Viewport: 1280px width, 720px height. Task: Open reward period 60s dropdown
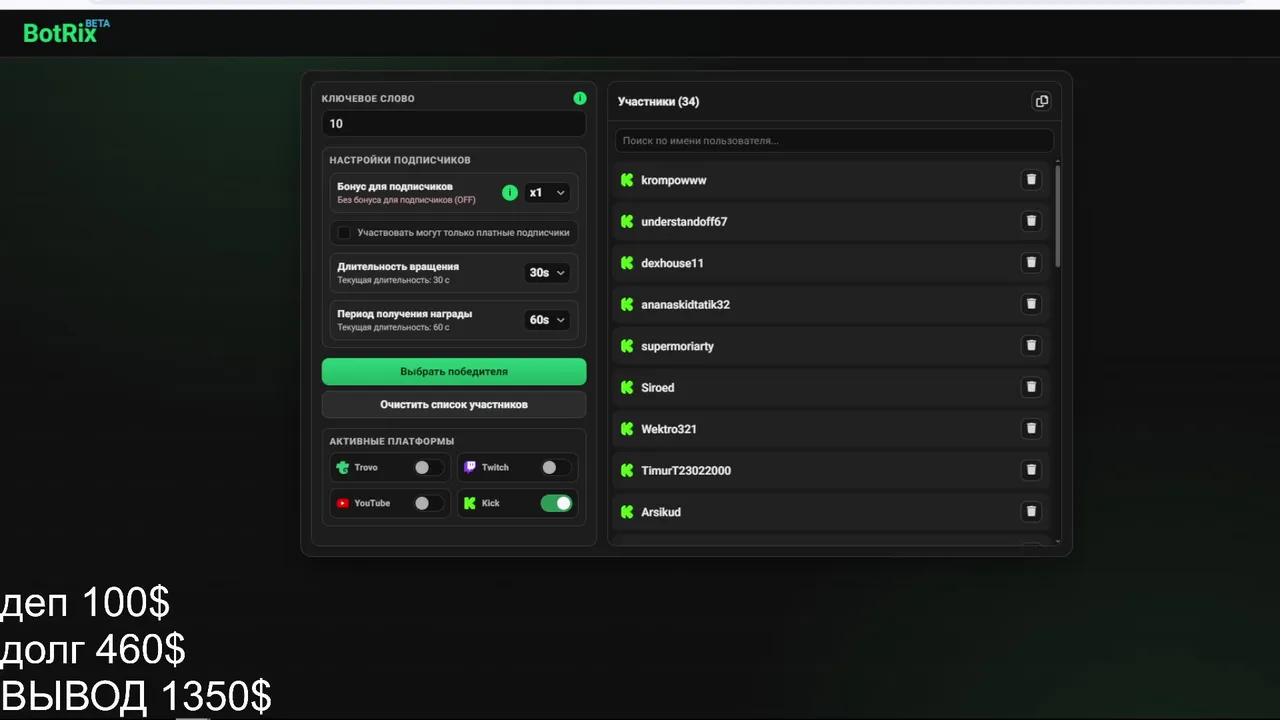point(547,320)
